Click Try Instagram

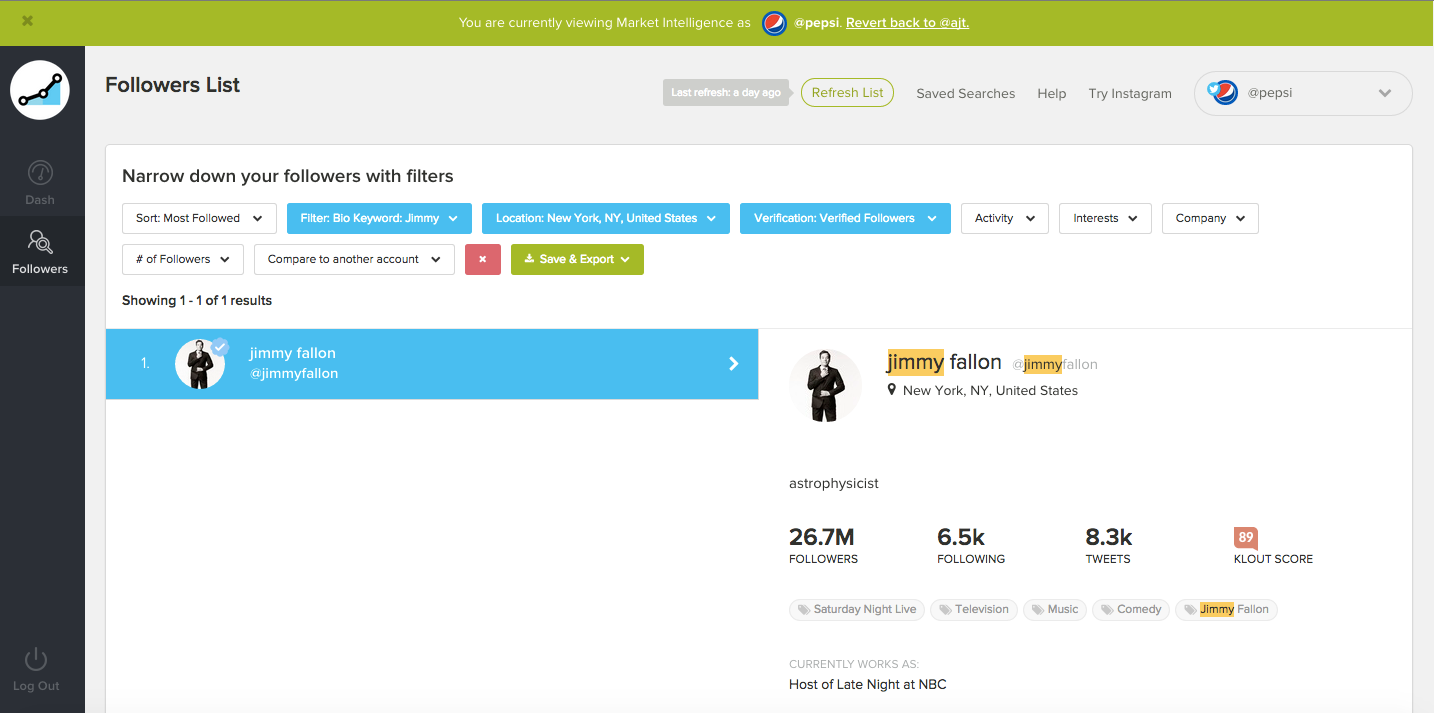tap(1130, 93)
